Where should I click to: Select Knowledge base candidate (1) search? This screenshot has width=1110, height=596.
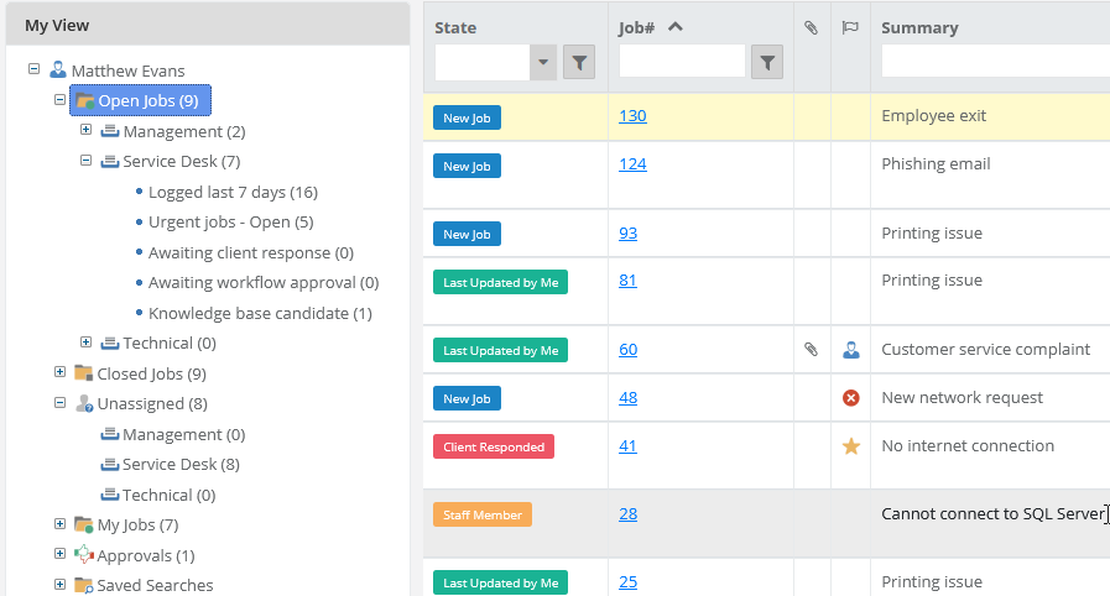260,313
